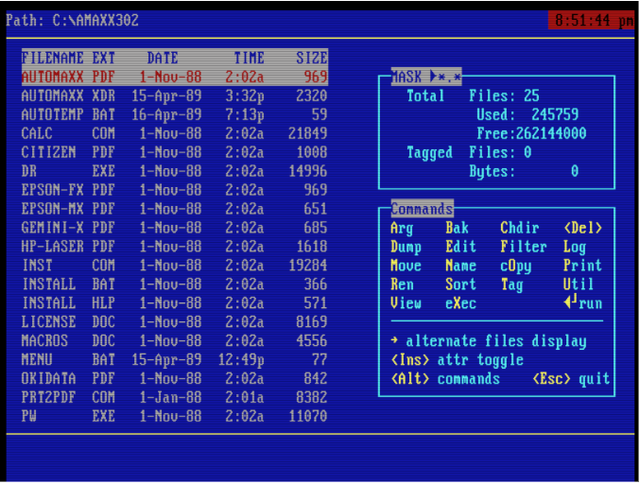
Task: Click the Chdir command
Action: [x=520, y=228]
